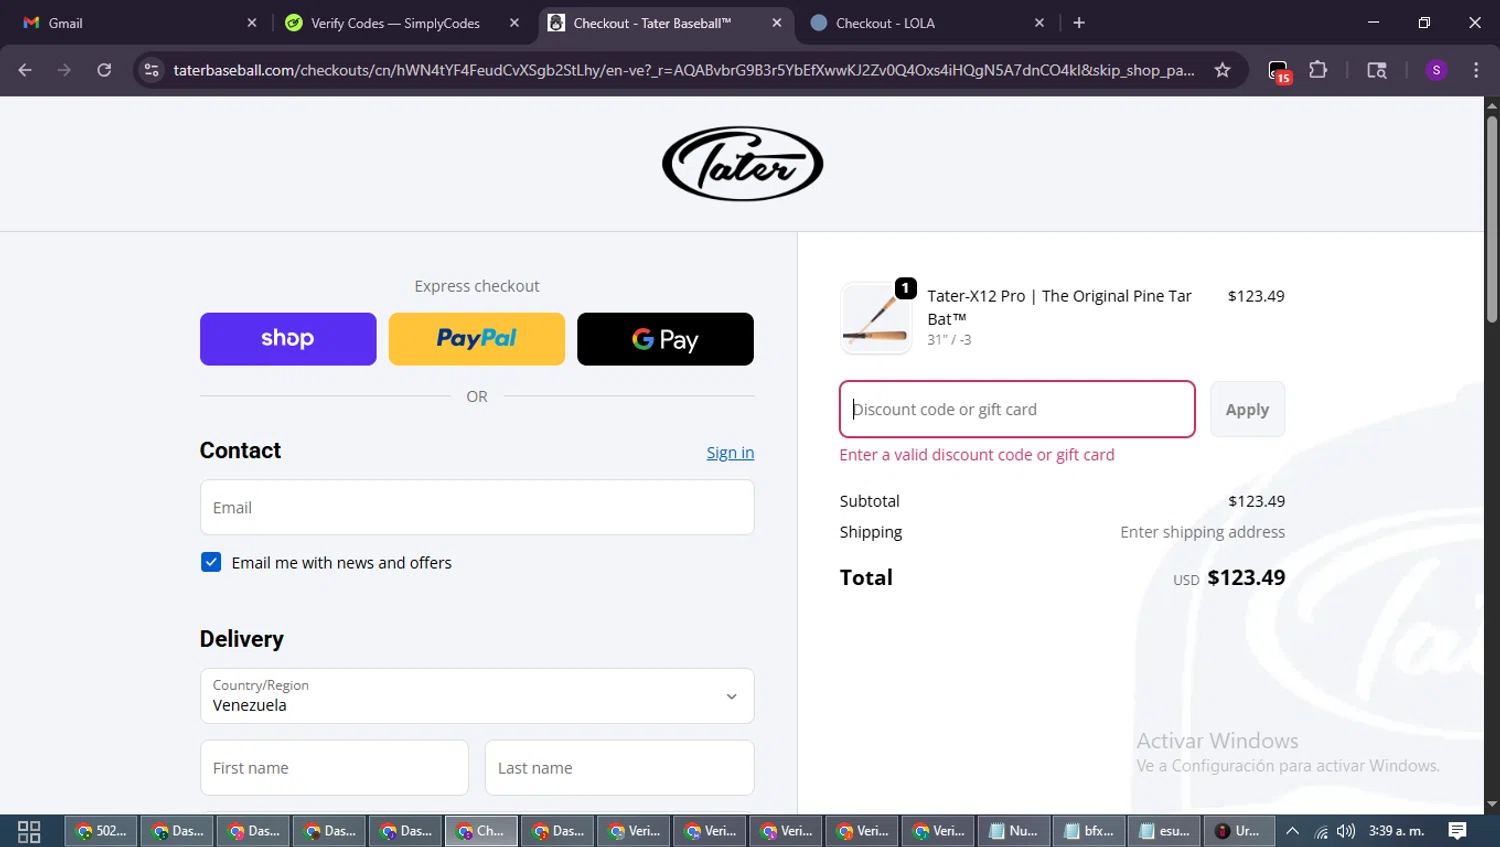Image resolution: width=1500 pixels, height=847 pixels.
Task: Open the Ch... Chrome taskbar item
Action: point(482,831)
